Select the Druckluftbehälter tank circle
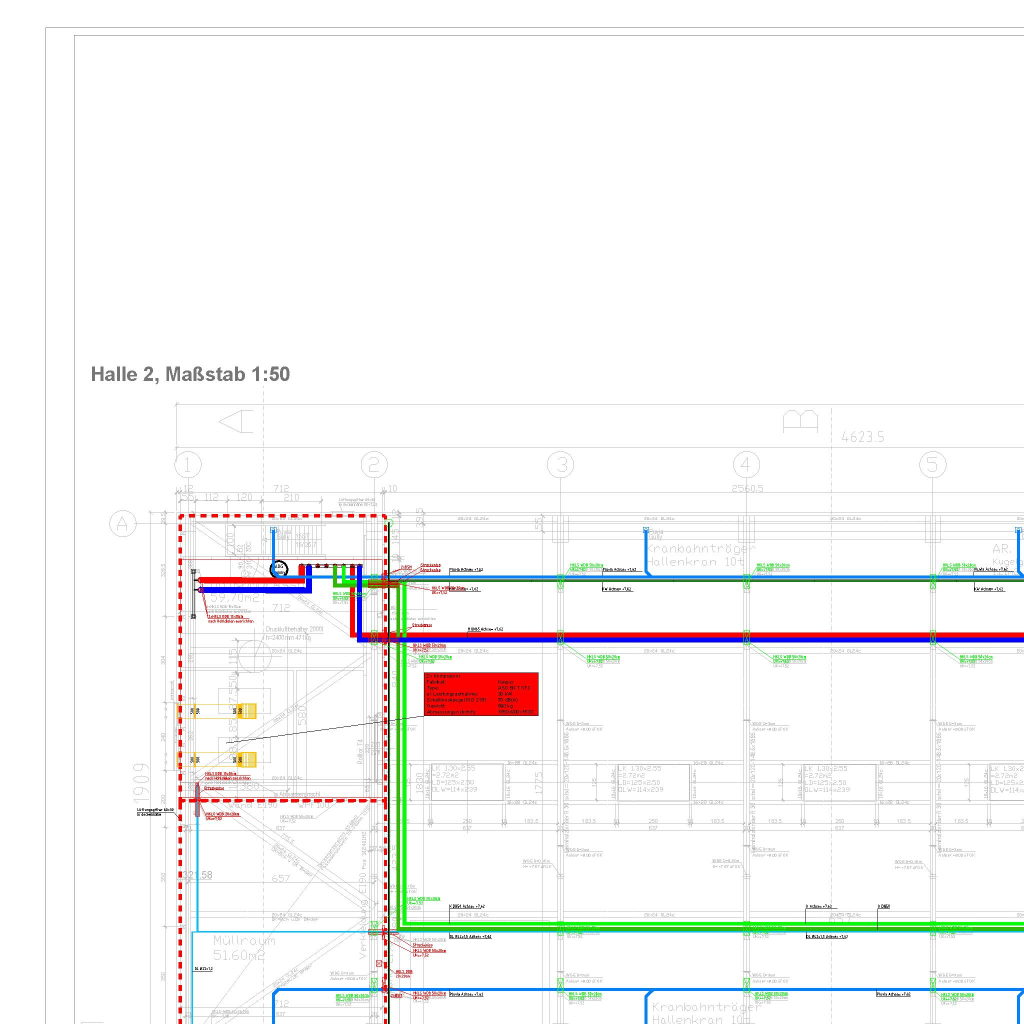 pos(254,655)
